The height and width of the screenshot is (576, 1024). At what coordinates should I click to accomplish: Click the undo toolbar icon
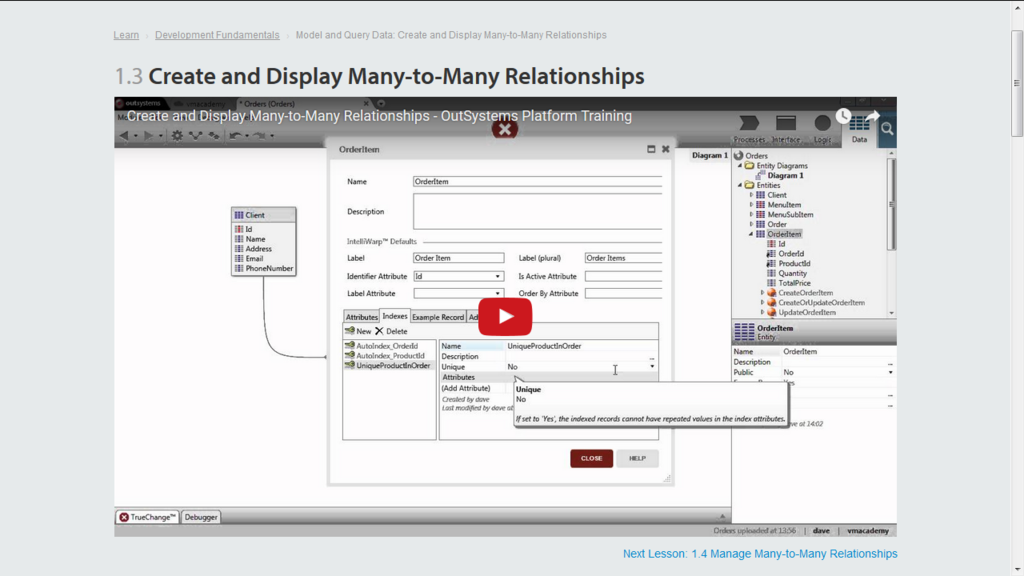235,136
